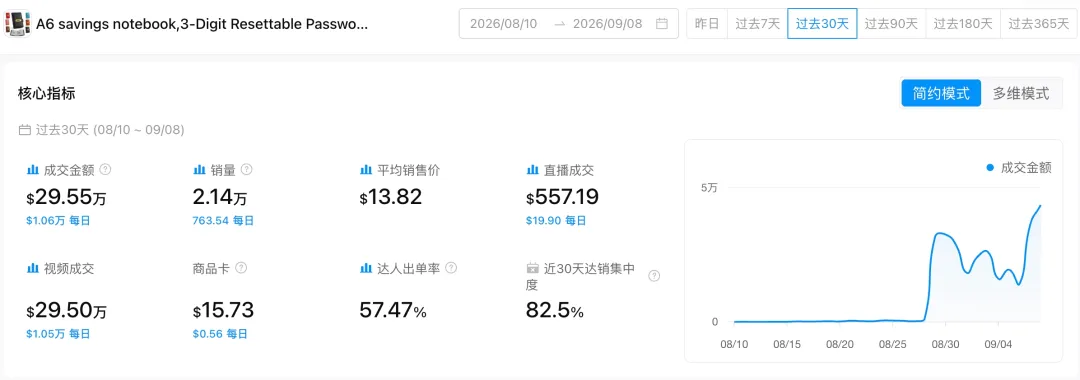Select the 过去90天 time range tab
The image size is (1080, 380).
coord(891,24)
